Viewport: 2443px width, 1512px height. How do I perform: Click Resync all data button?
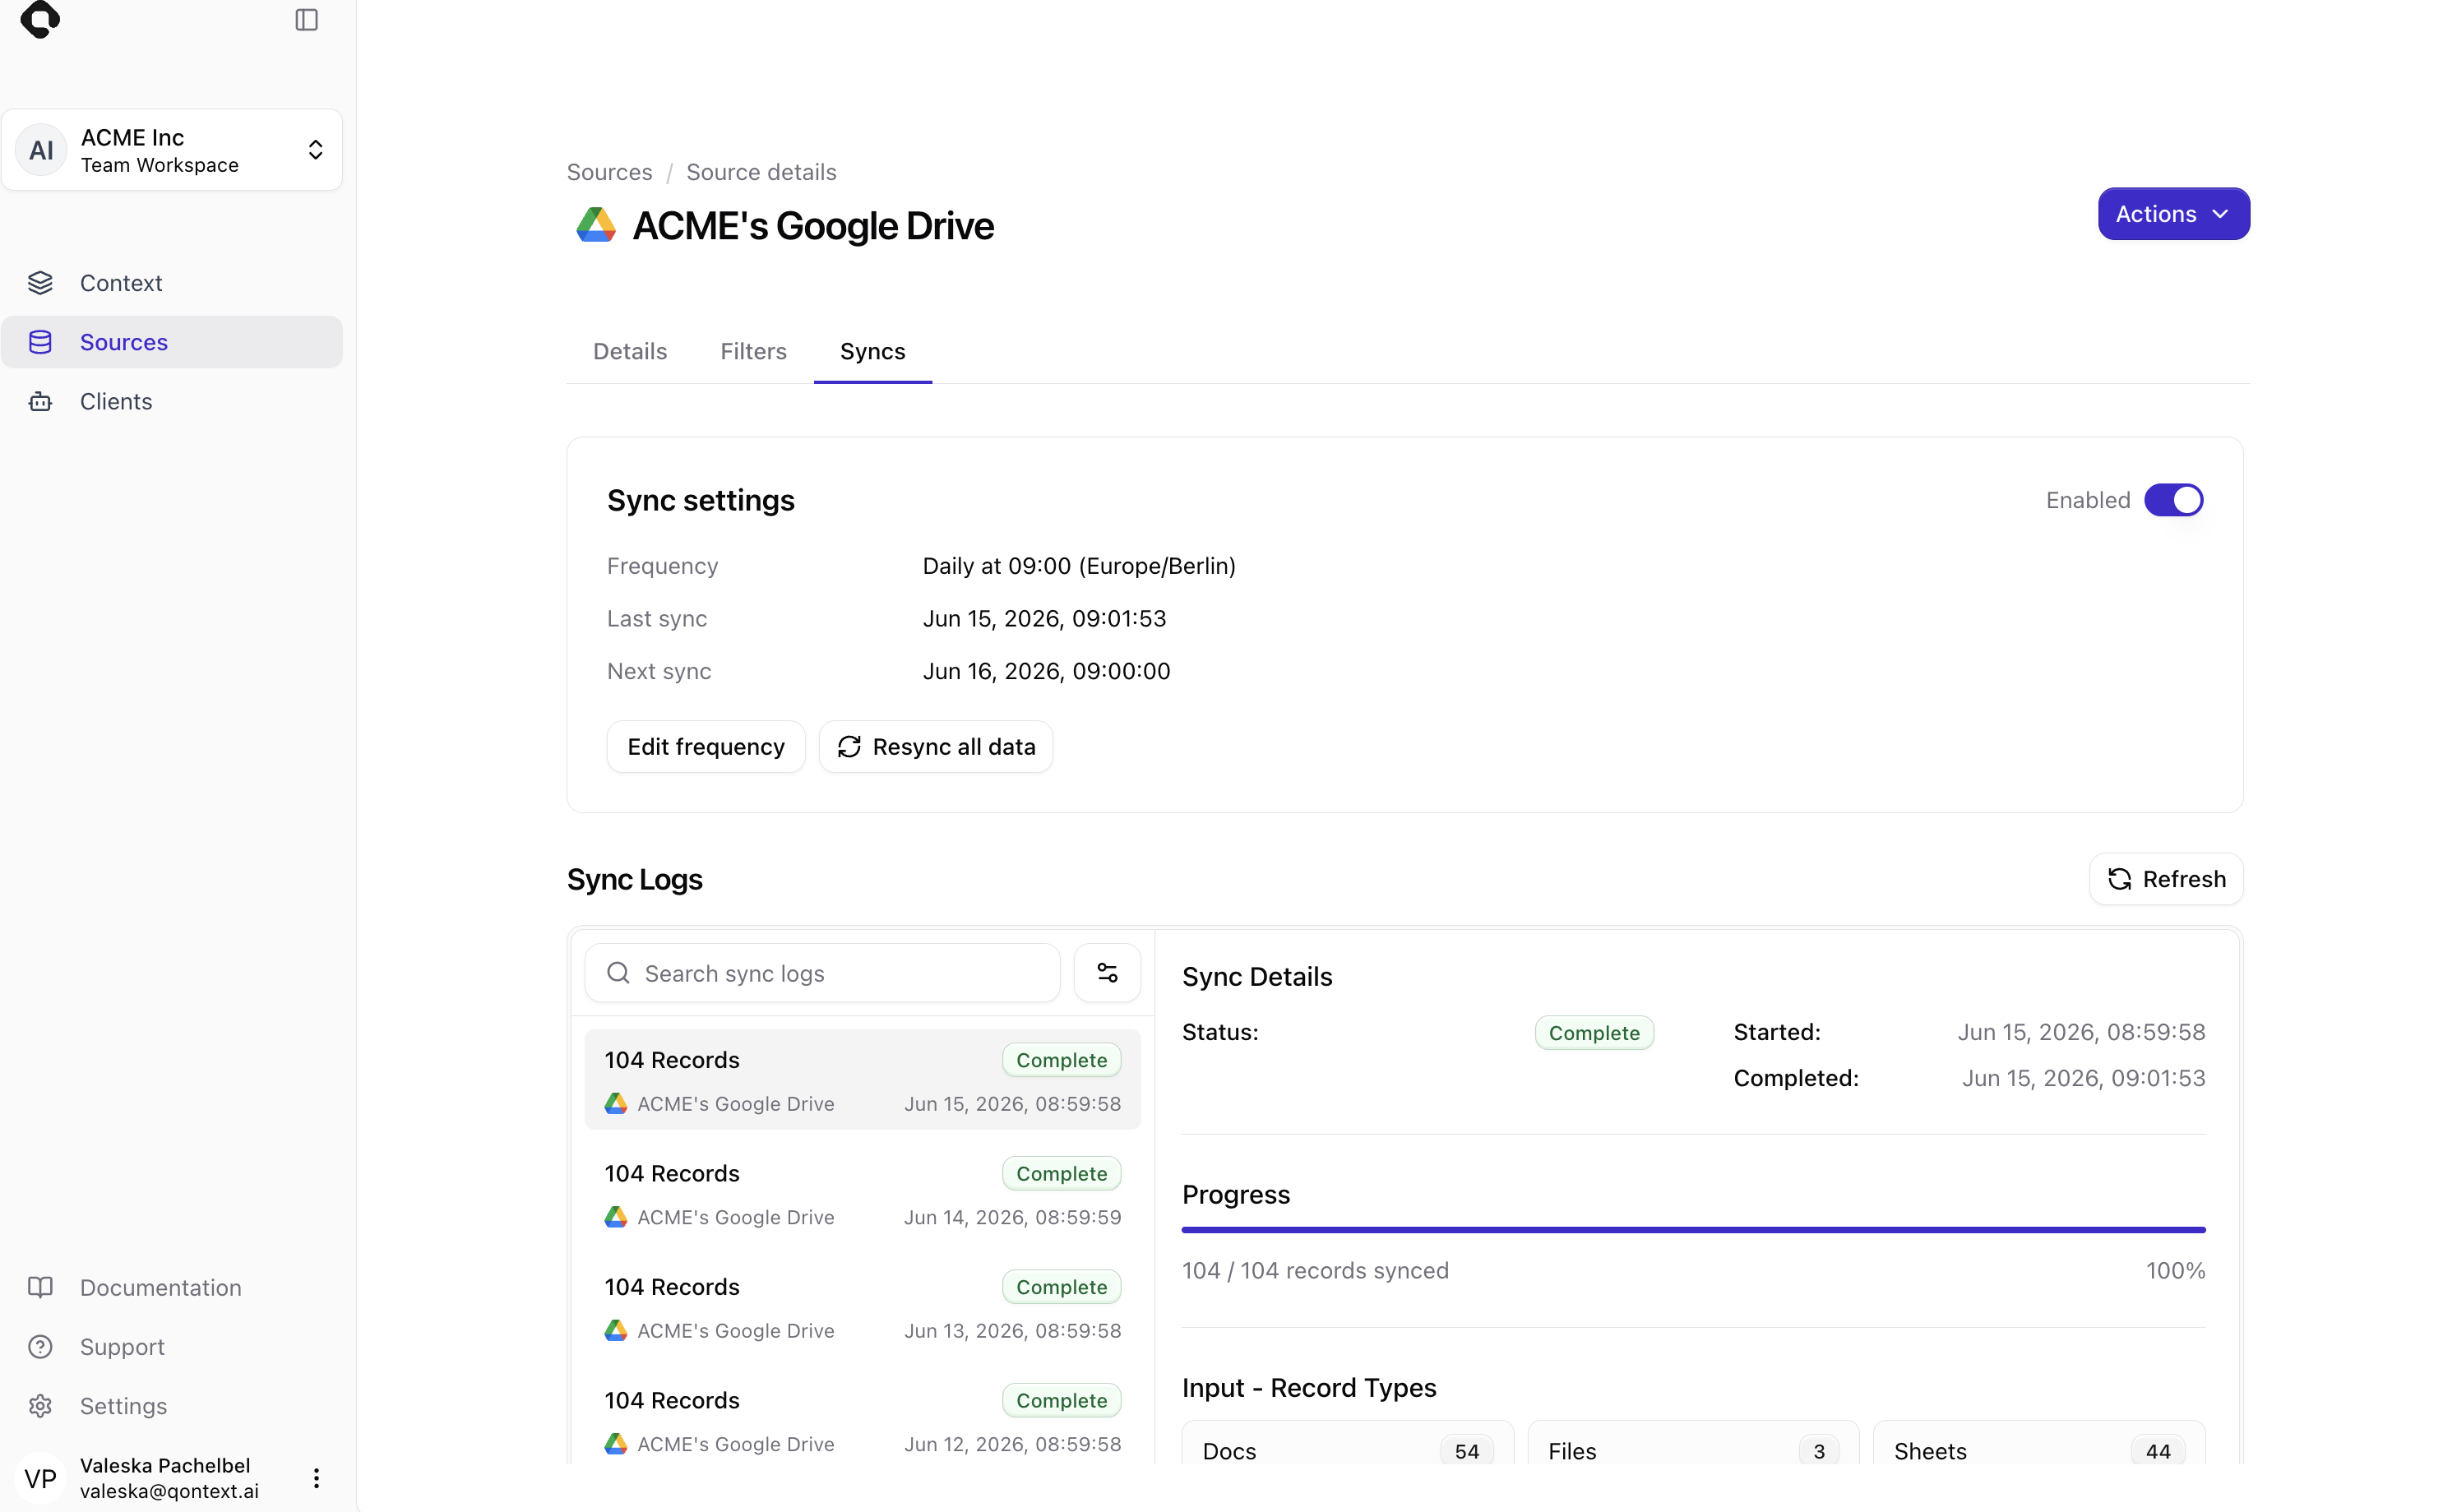[x=936, y=747]
